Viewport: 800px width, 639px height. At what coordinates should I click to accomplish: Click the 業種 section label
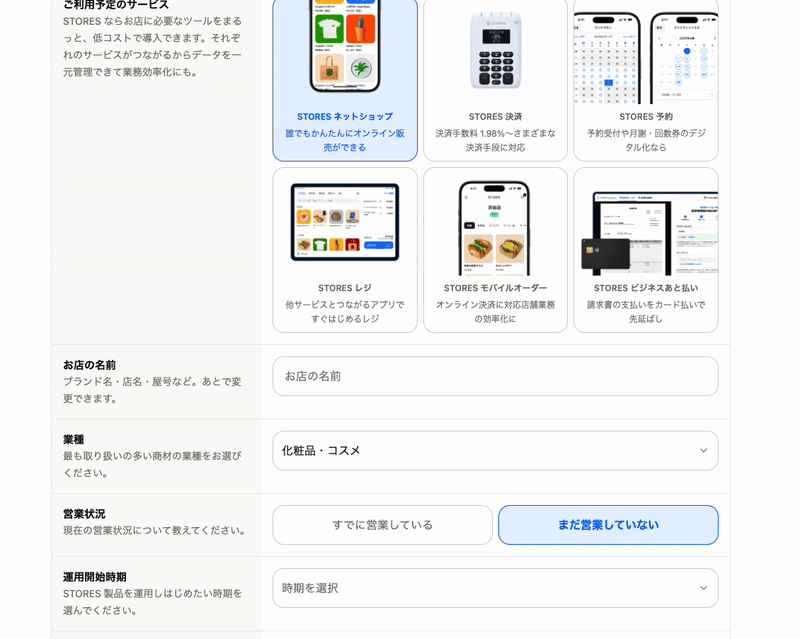[x=73, y=439]
